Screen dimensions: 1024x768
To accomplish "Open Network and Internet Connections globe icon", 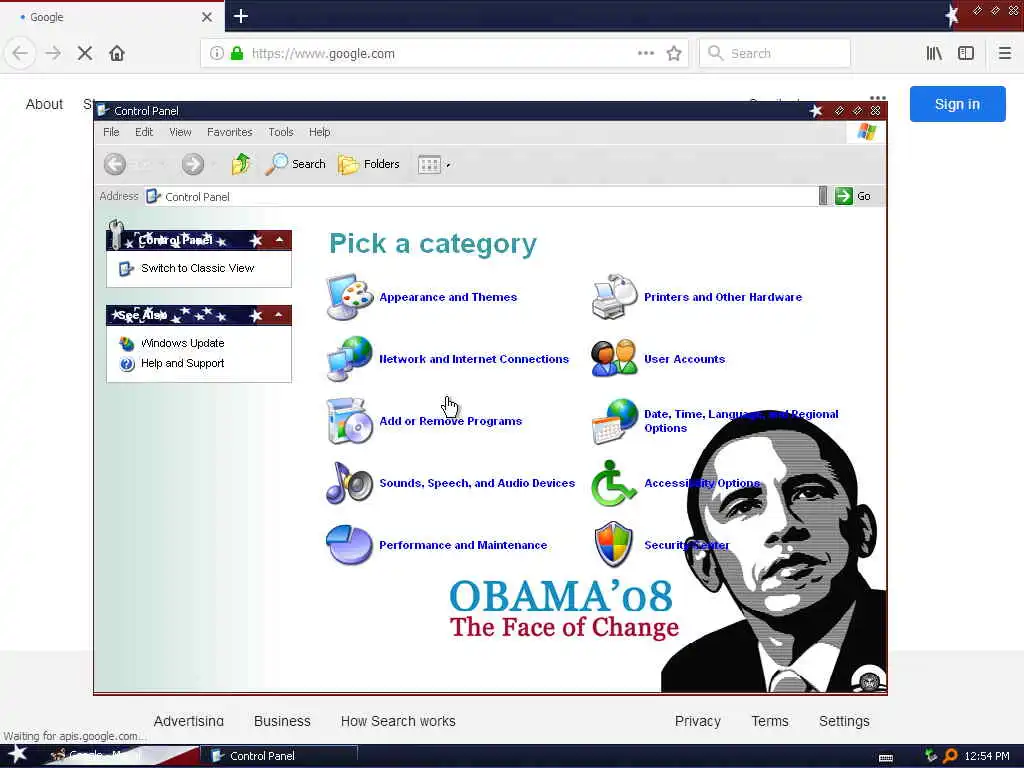I will click(349, 359).
